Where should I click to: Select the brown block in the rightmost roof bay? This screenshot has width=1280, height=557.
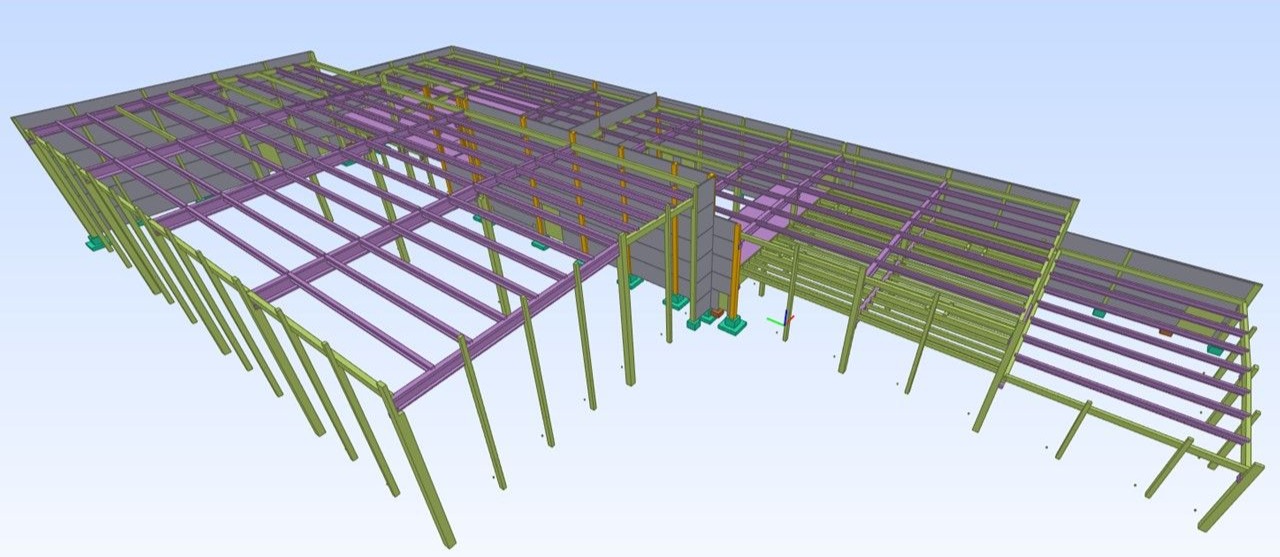point(1165,331)
